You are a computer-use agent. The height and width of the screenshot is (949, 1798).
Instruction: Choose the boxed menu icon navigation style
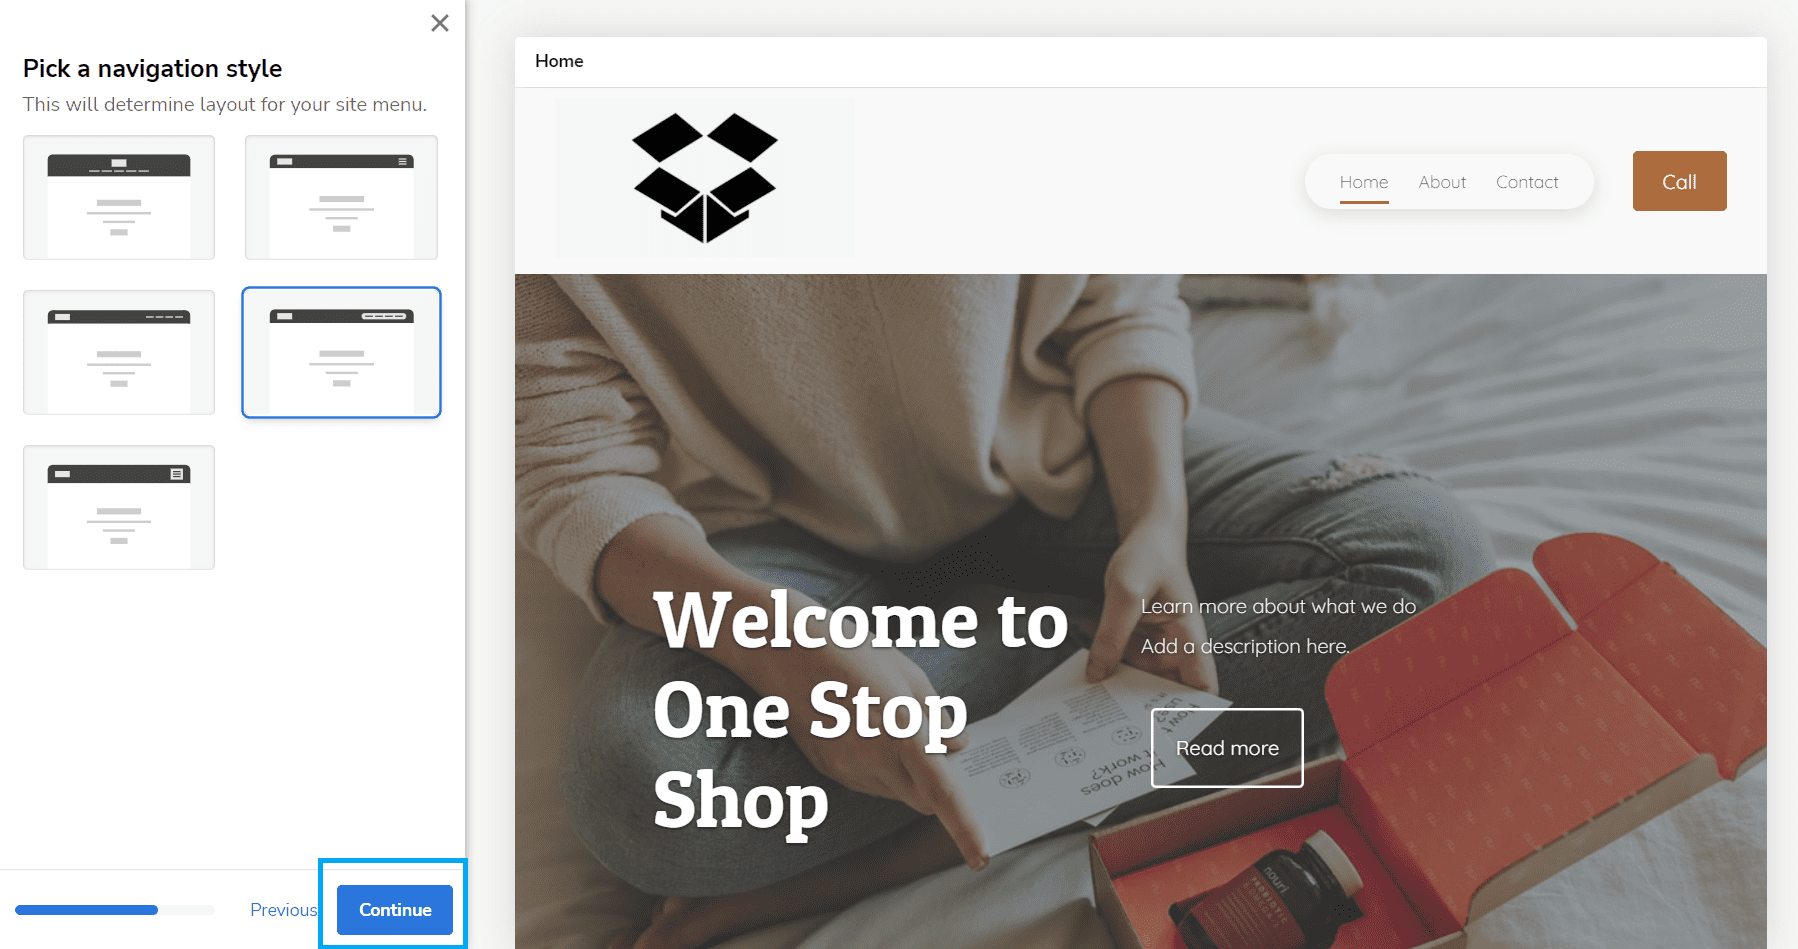coord(119,507)
